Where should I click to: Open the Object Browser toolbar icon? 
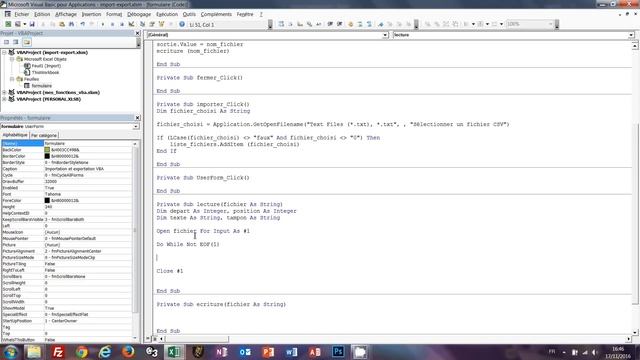tap(162, 24)
